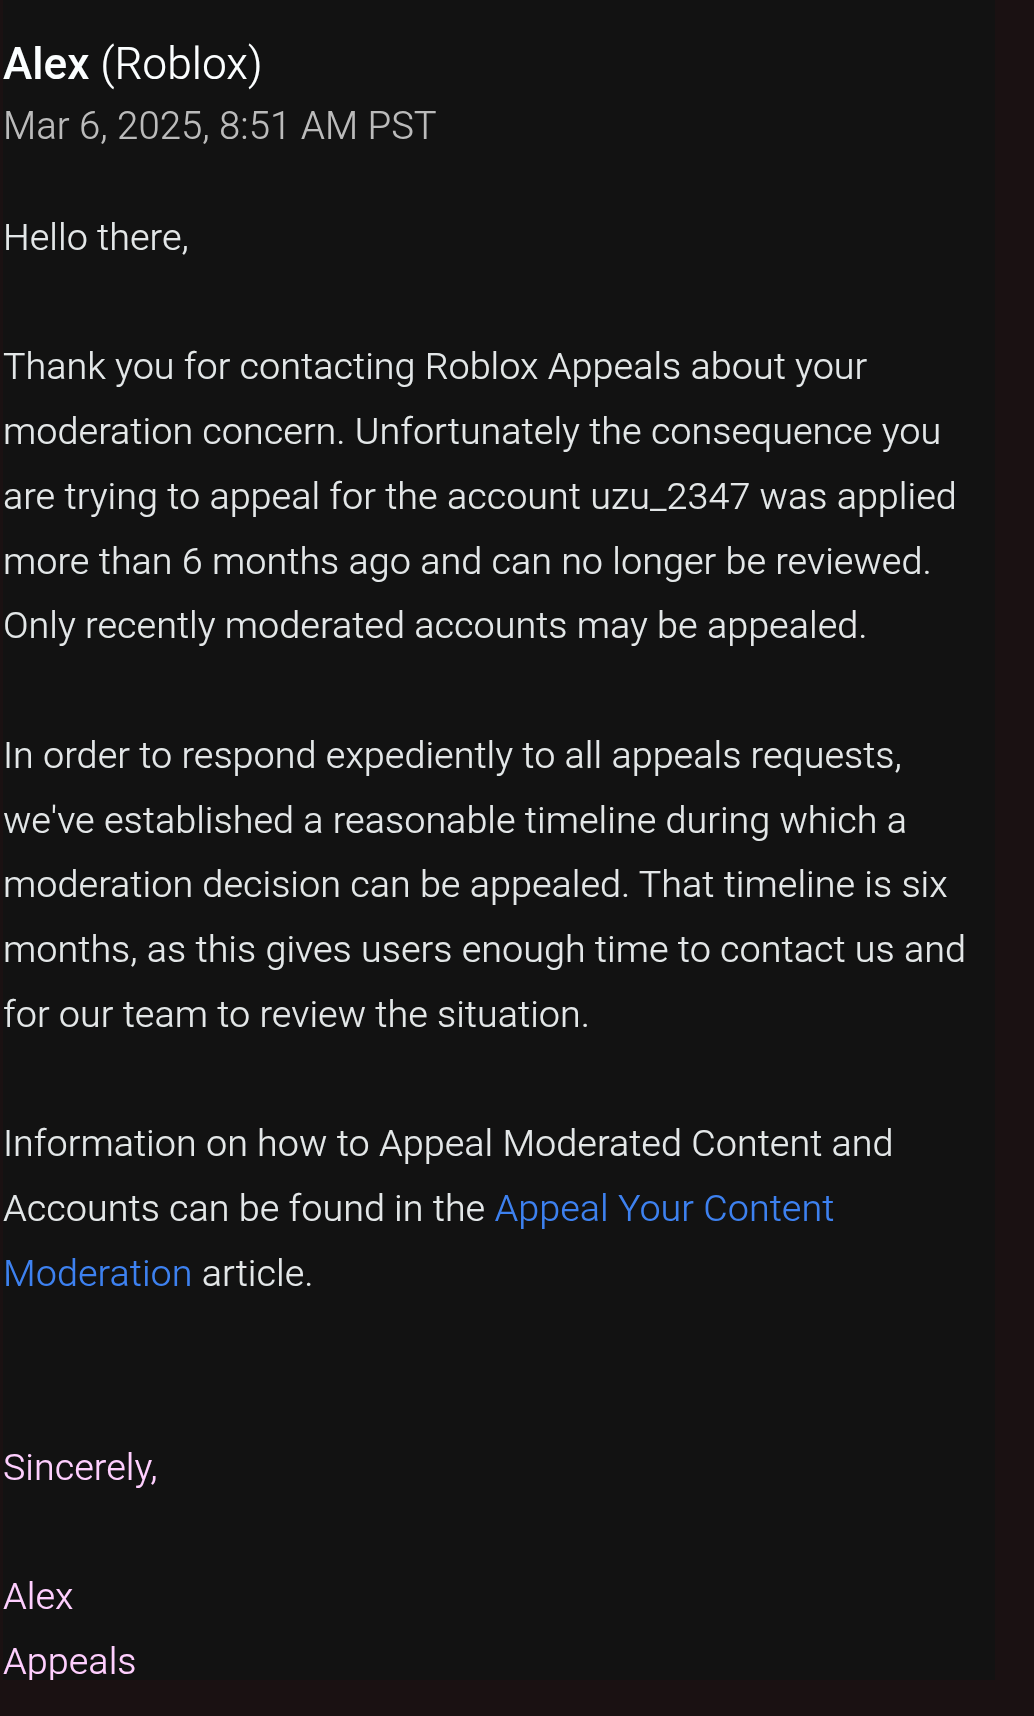Click the word "article." after the Moderation link

(x=257, y=1274)
